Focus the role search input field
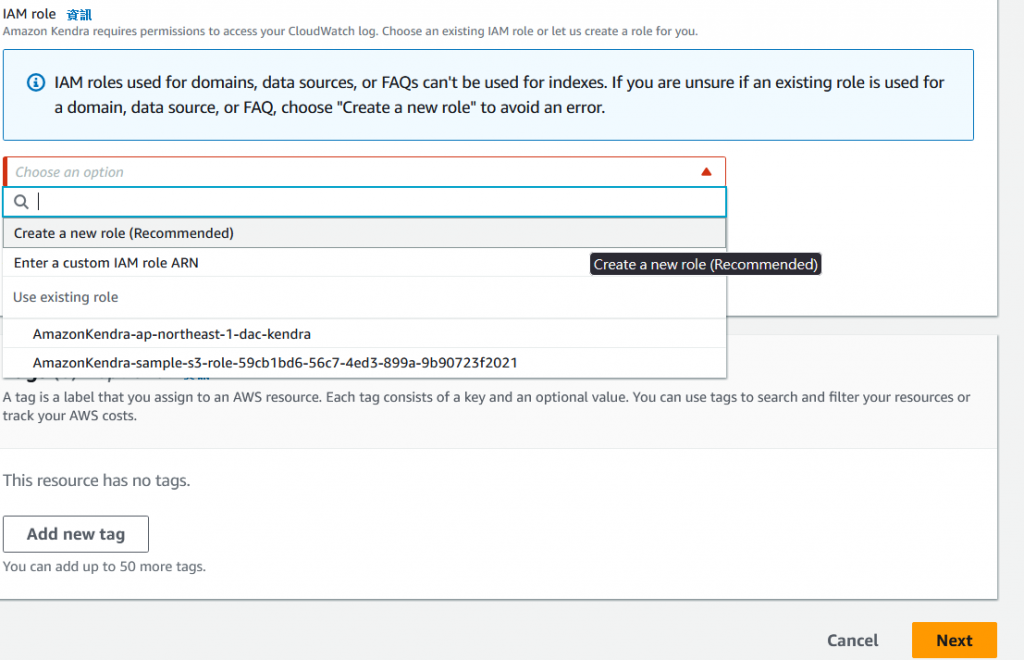Image resolution: width=1024 pixels, height=660 pixels. [x=364, y=202]
